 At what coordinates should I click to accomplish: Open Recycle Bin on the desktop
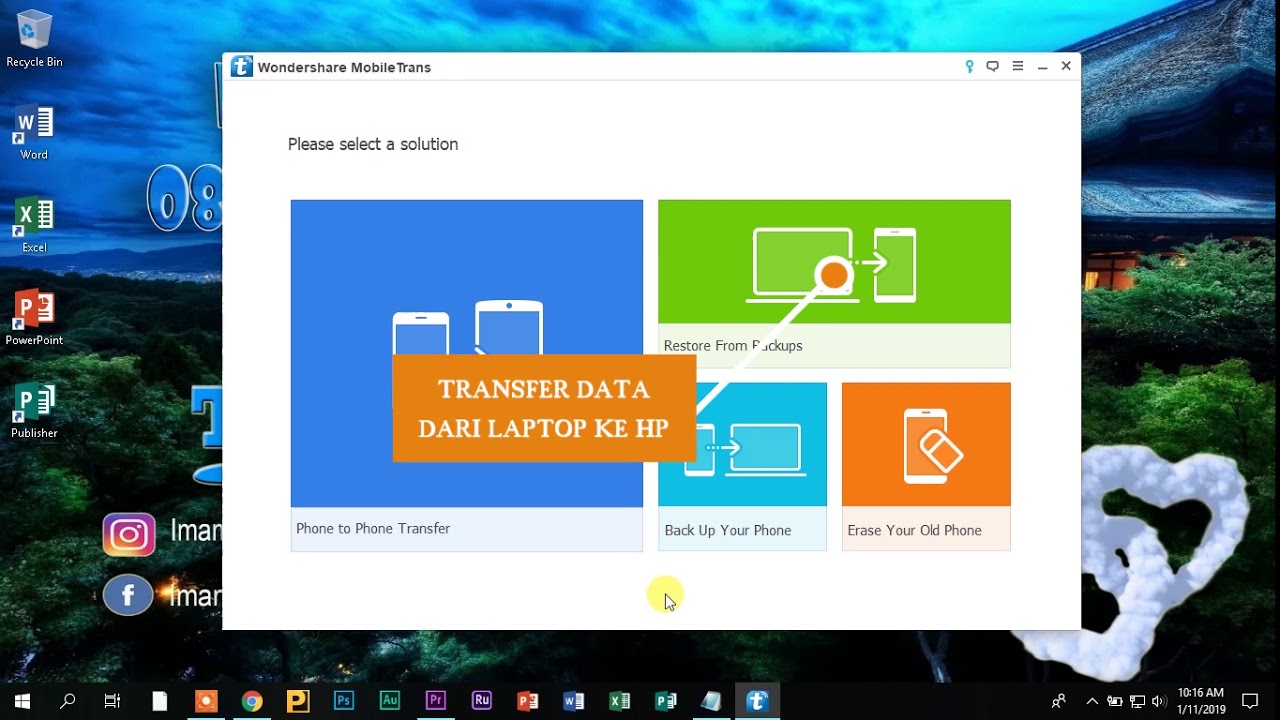(x=34, y=40)
